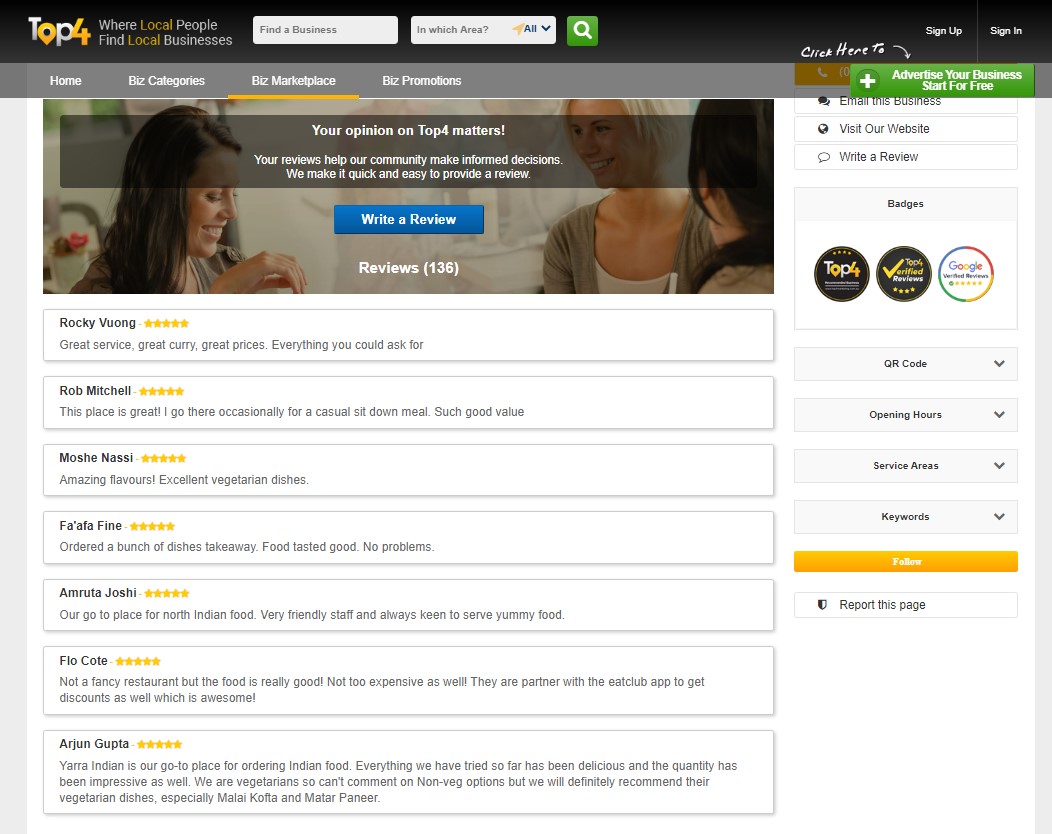
Task: Click the Find a Business search field
Action: coord(325,30)
